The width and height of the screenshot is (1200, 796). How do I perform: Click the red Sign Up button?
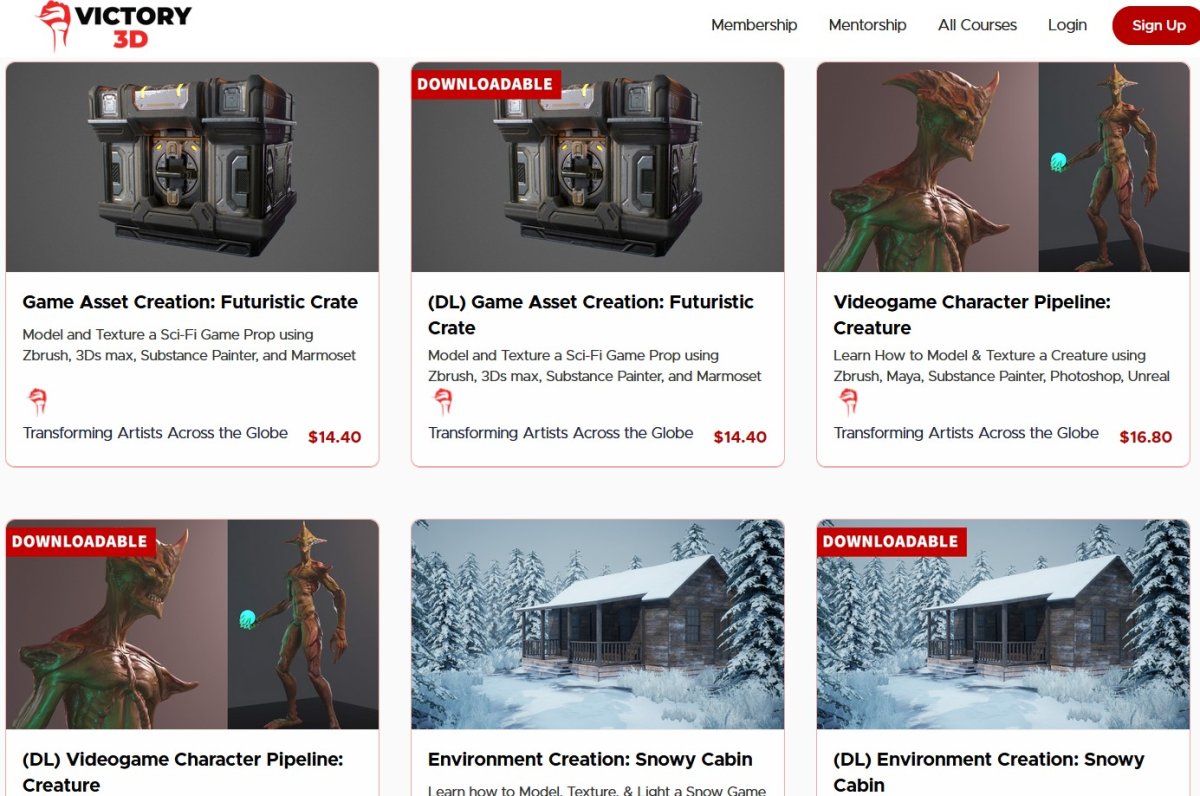1157,25
